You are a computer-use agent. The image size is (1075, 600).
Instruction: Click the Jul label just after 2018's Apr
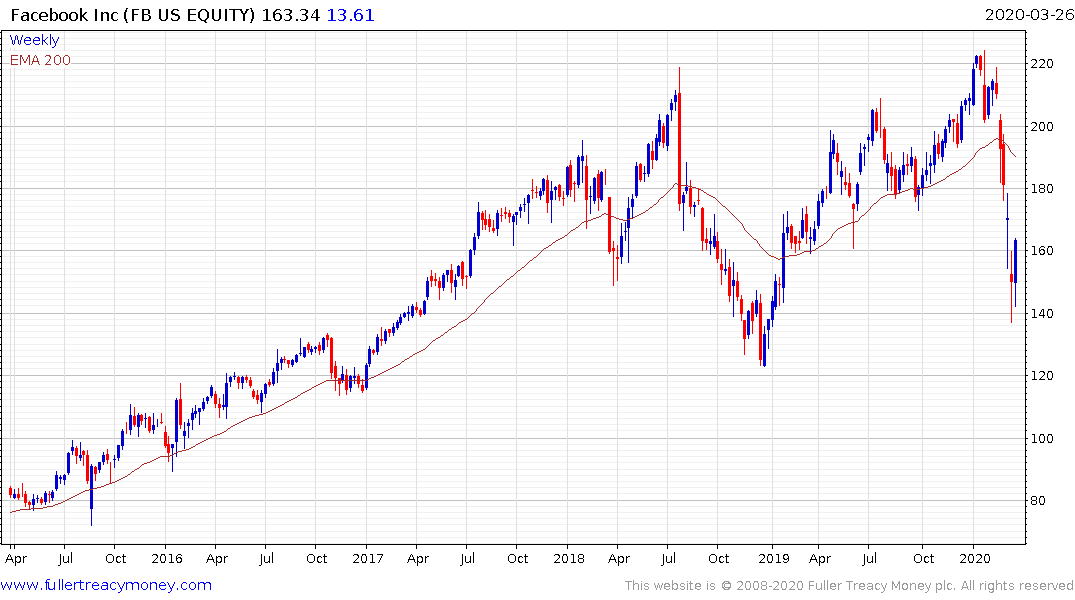tap(668, 558)
